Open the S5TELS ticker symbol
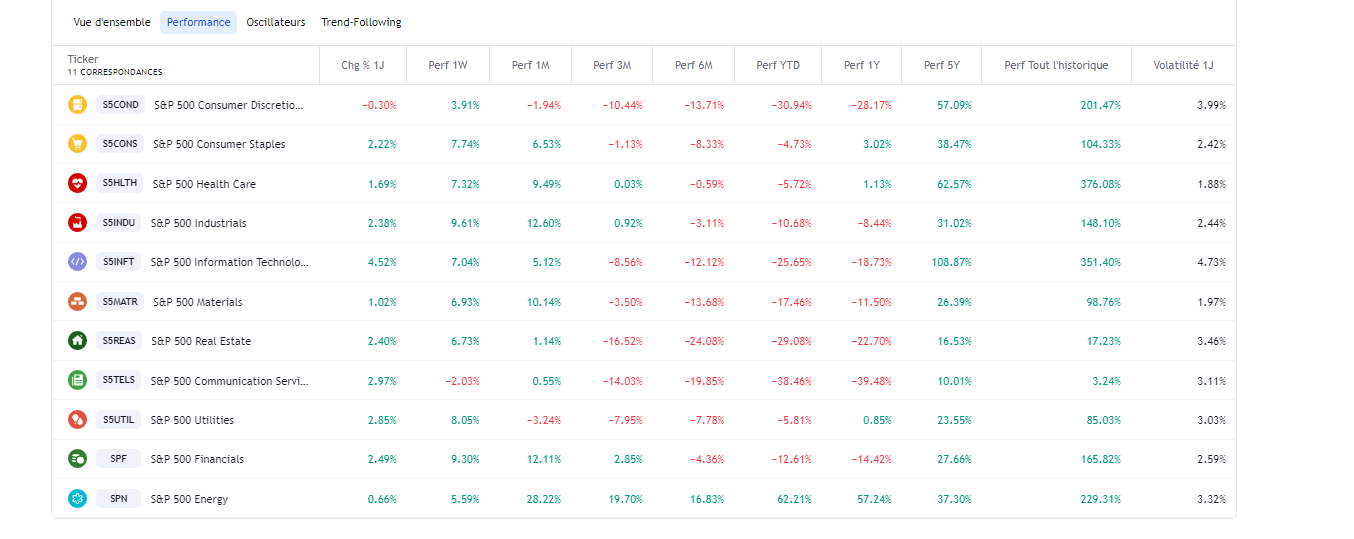Viewport: 1354px width, 539px height. tap(118, 381)
